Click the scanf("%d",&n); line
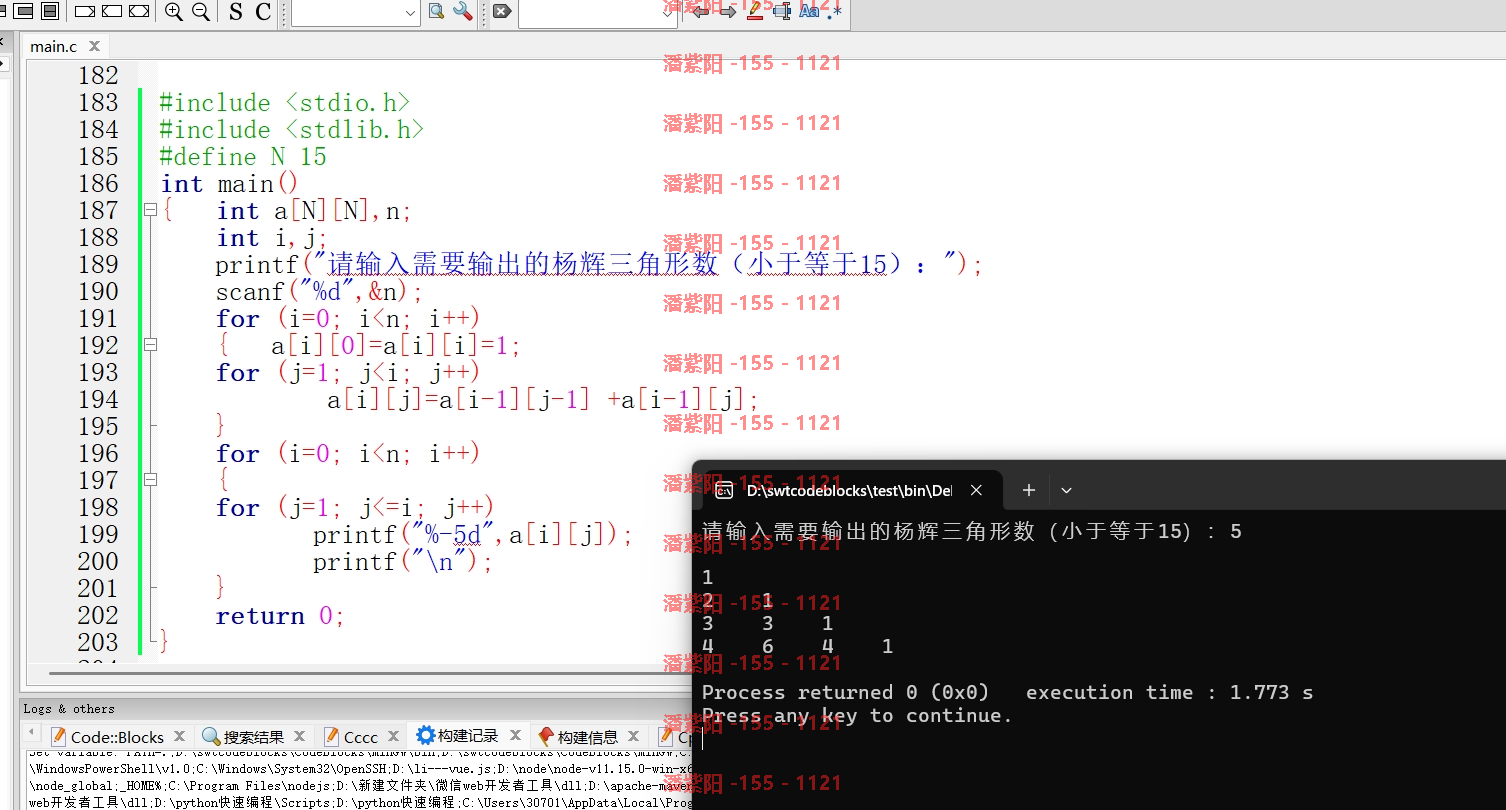Viewport: 1506px width, 810px height. (x=320, y=292)
